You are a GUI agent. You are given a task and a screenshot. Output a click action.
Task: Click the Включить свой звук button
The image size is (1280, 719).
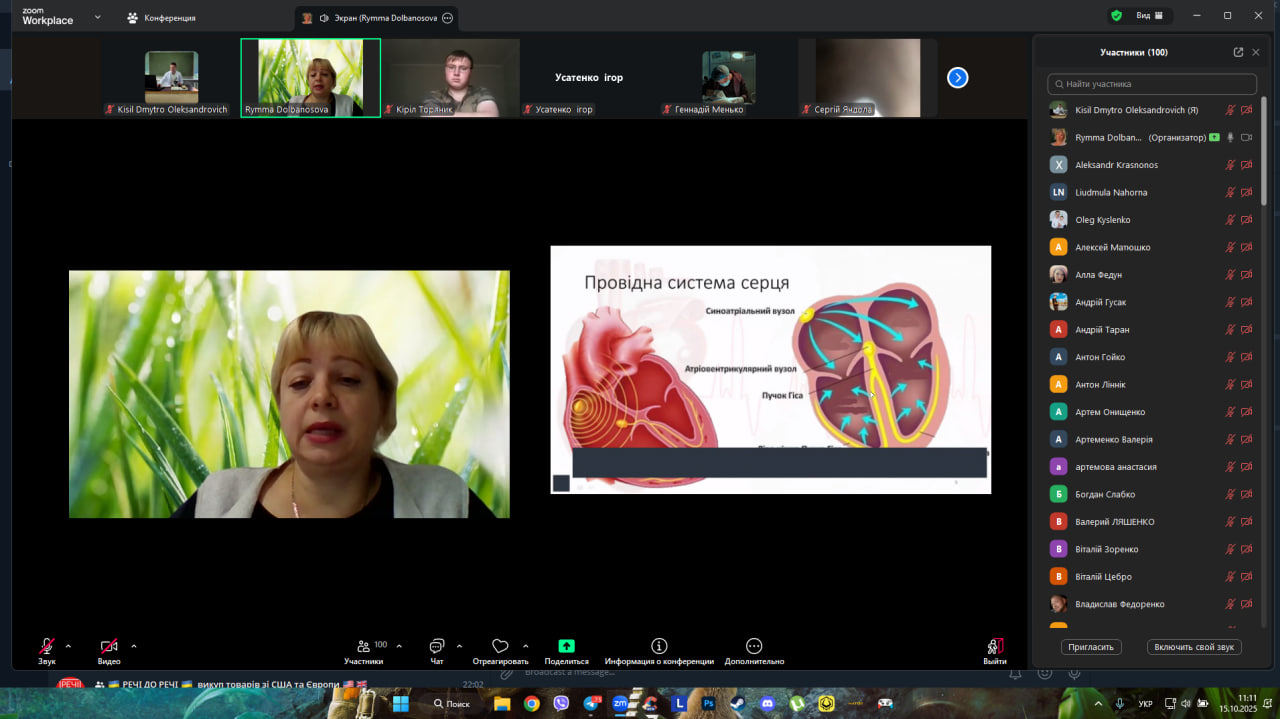[x=1194, y=647]
